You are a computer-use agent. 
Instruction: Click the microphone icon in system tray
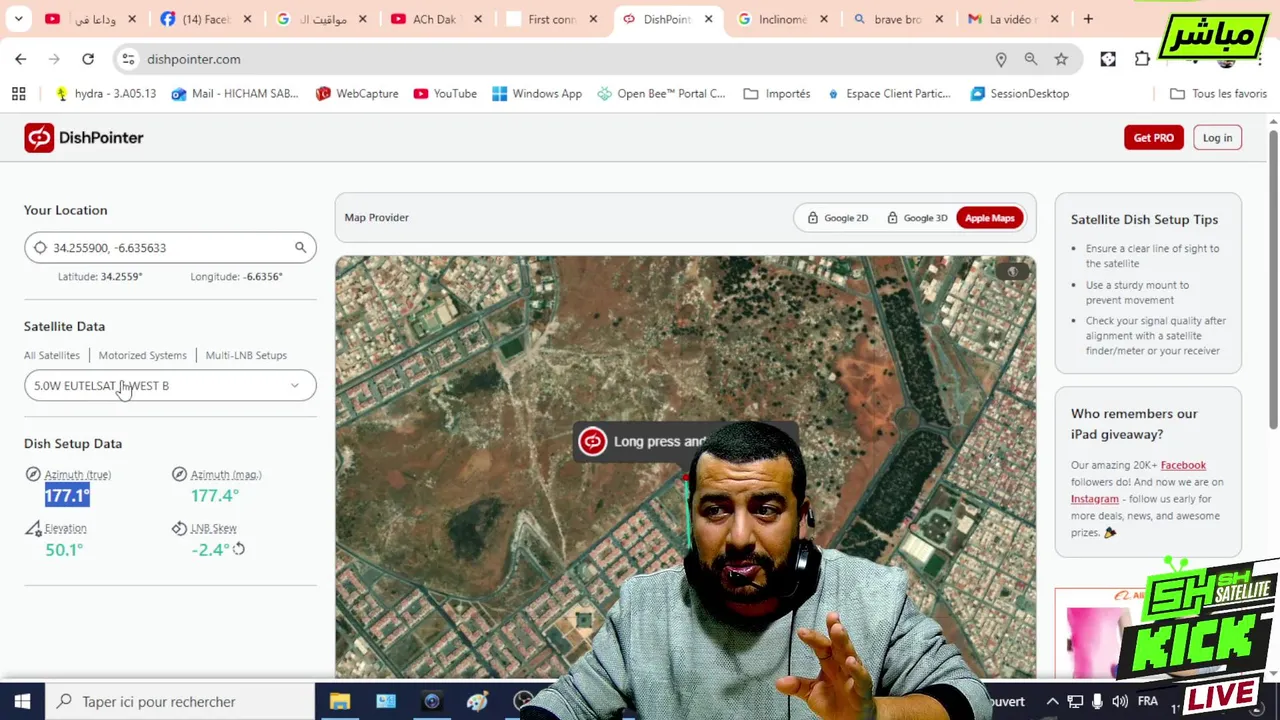(x=1097, y=701)
